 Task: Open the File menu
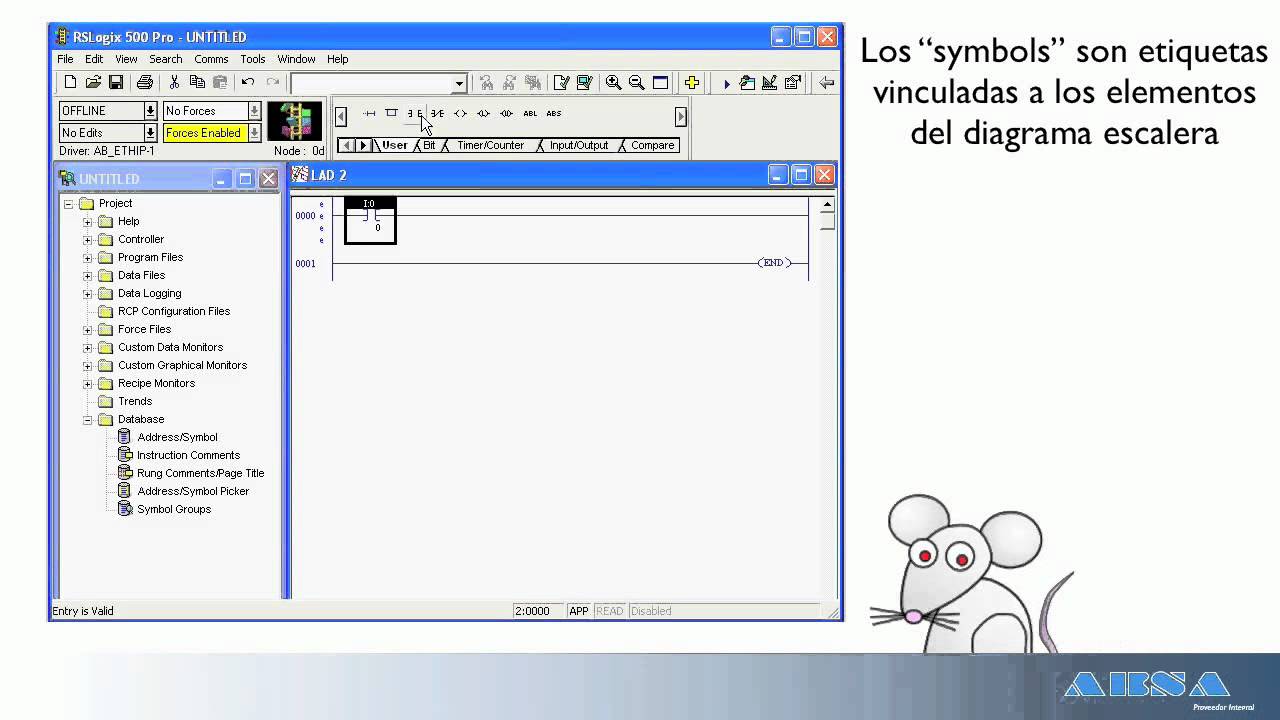(65, 59)
